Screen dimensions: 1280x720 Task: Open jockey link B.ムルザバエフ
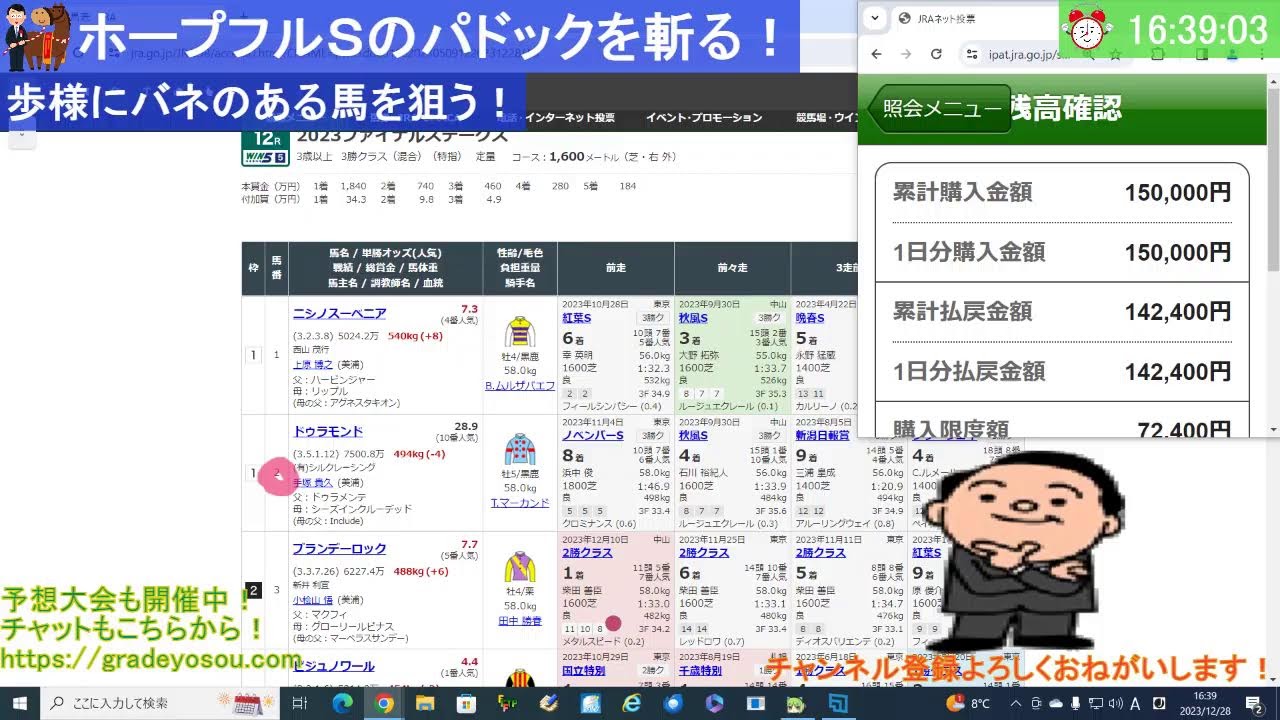[520, 386]
